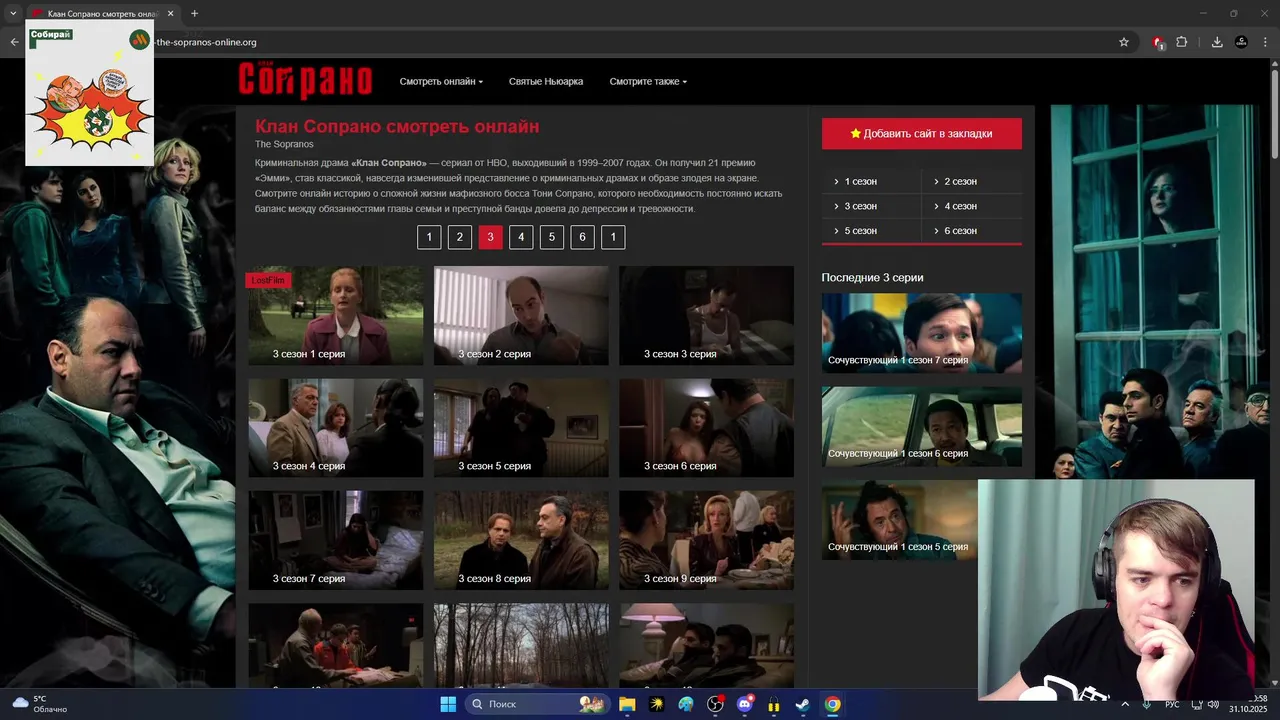This screenshot has height=720, width=1280.
Task: Open the 3 сезон 6 серия thumbnail
Action: tap(706, 427)
